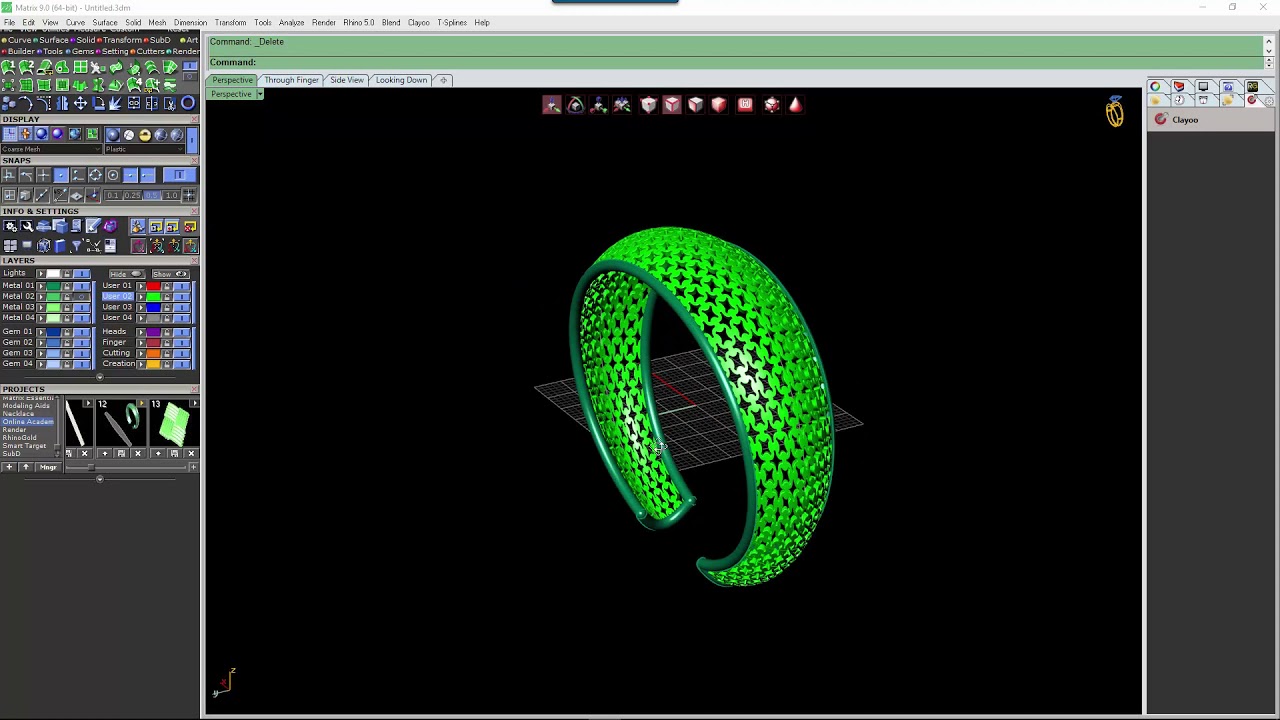
Task: Open the Render menu in menu bar
Action: pos(323,22)
